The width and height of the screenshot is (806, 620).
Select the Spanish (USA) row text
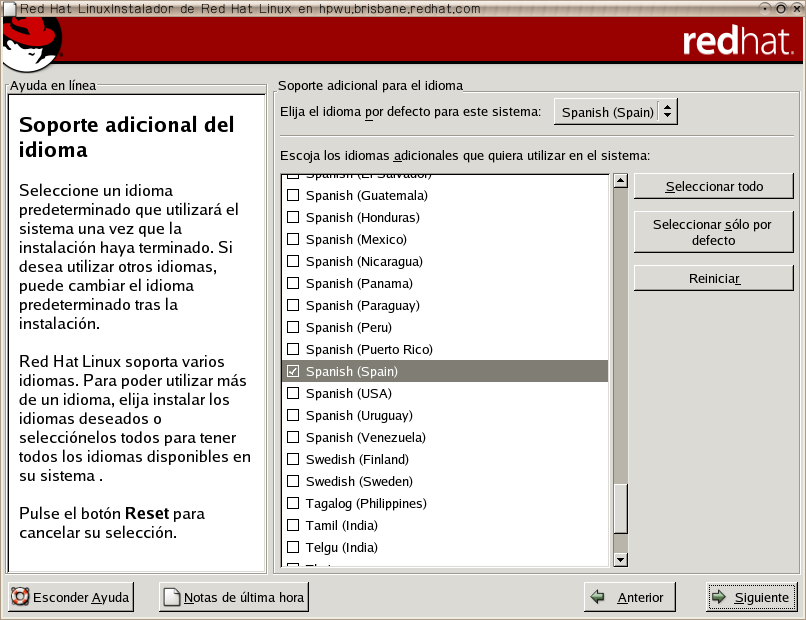349,394
